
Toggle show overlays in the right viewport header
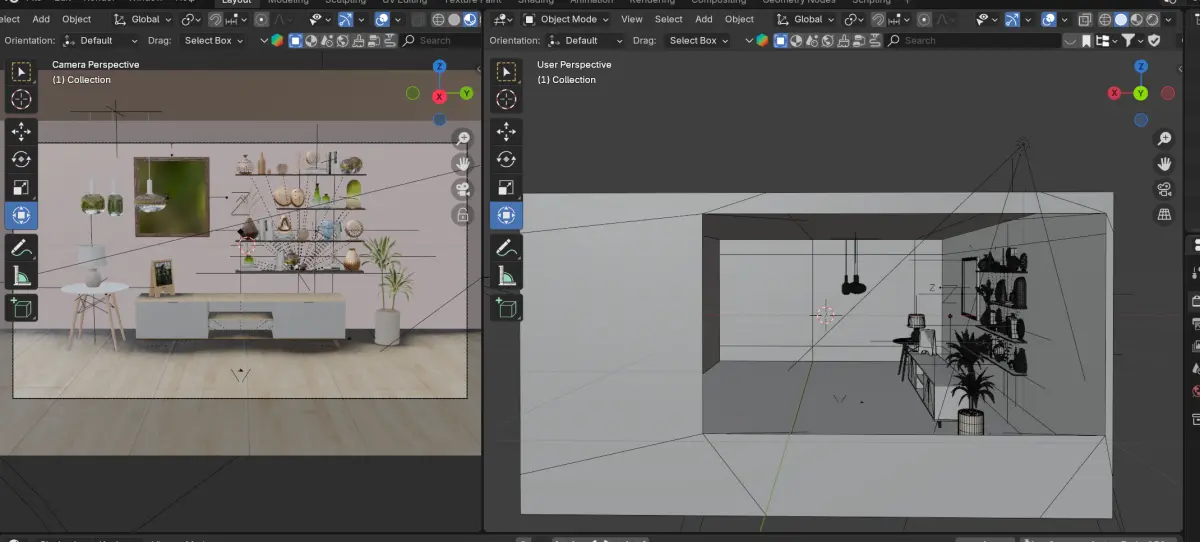pos(1048,19)
